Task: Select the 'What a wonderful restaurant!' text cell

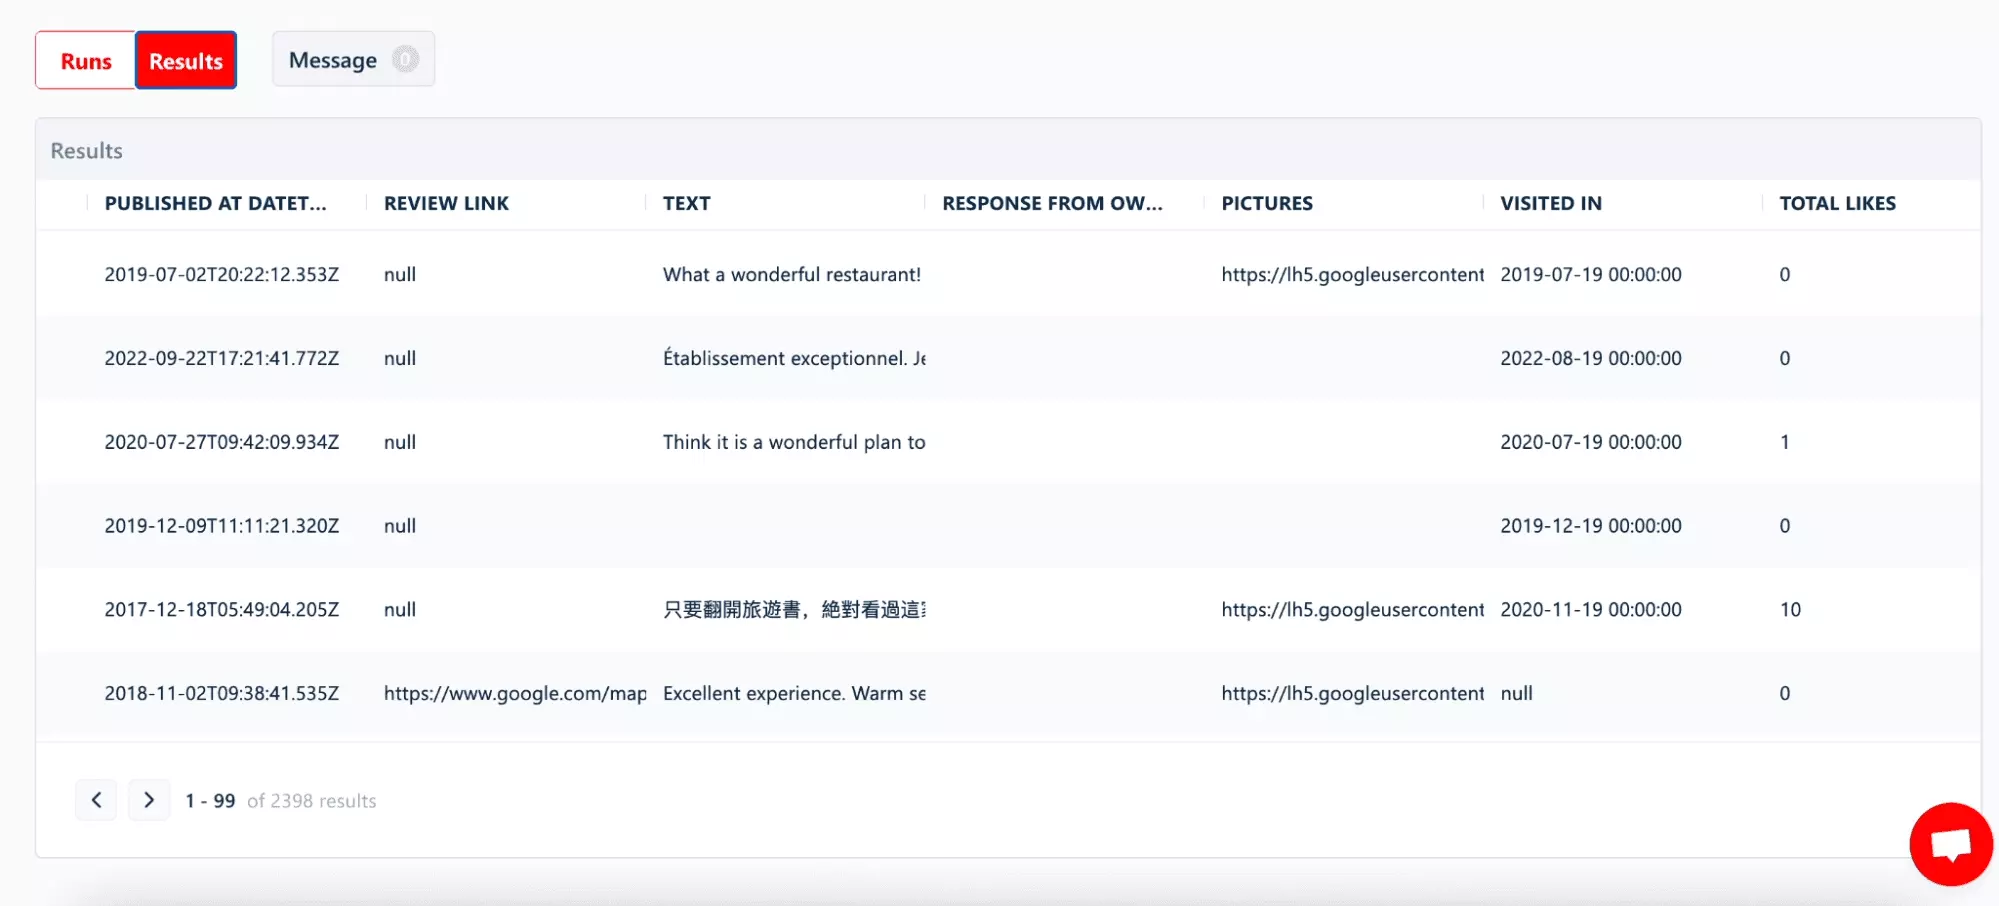Action: (x=791, y=274)
